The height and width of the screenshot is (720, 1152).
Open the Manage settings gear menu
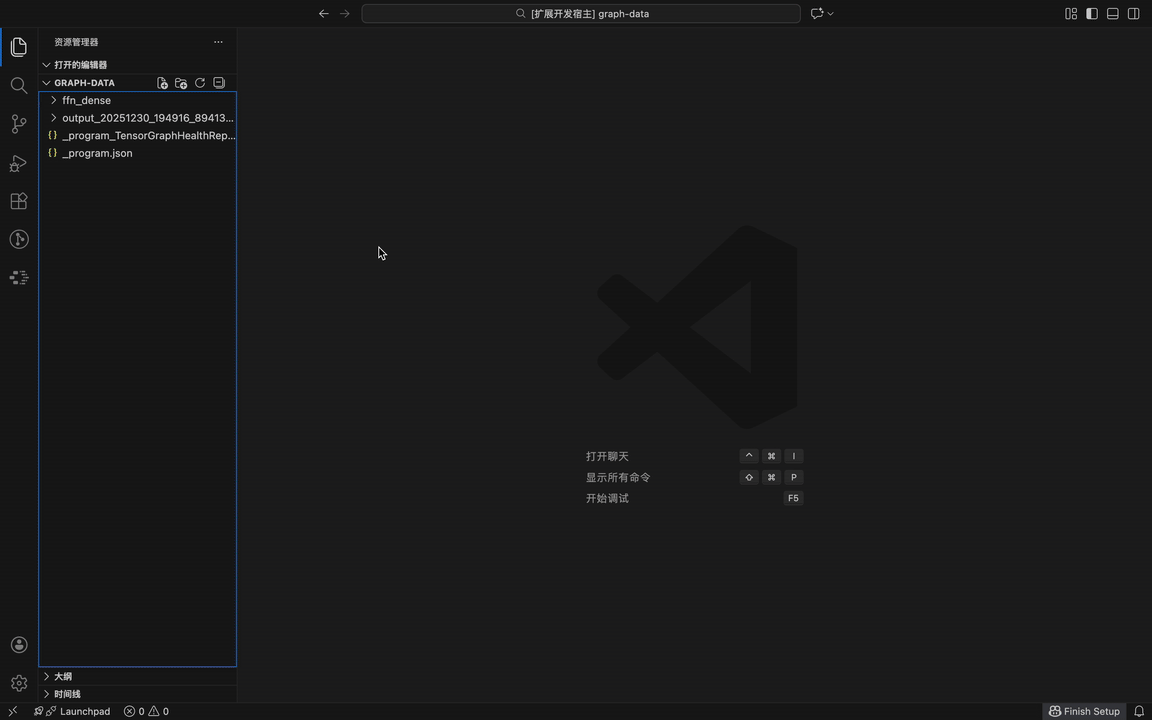(18, 683)
